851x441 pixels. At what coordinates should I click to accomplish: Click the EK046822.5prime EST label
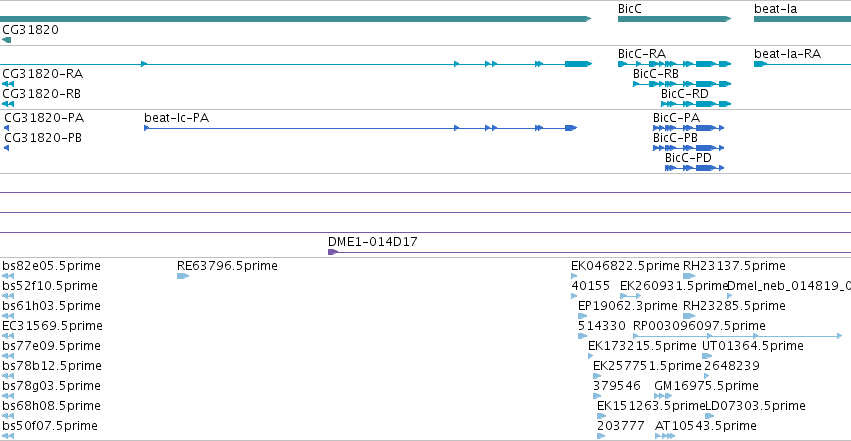tap(625, 266)
